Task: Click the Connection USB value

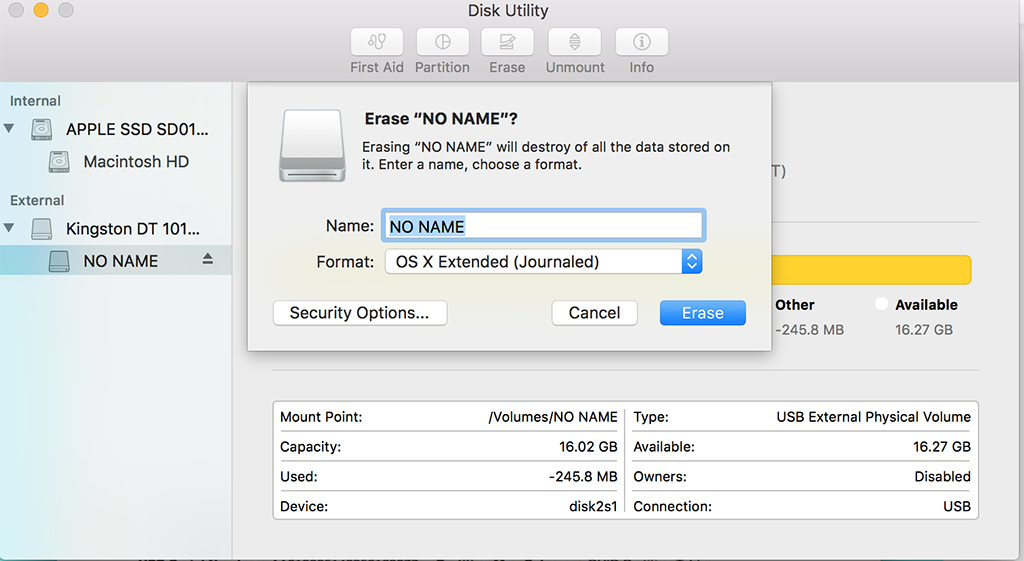Action: click(x=957, y=506)
